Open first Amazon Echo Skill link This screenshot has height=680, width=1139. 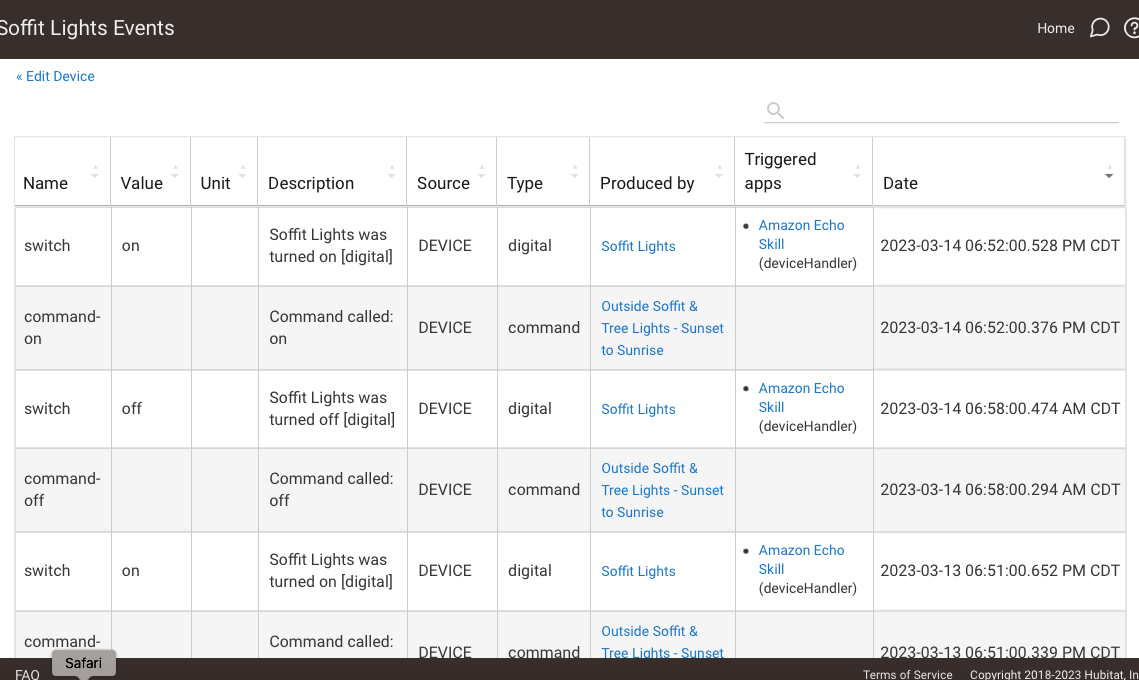coord(801,235)
